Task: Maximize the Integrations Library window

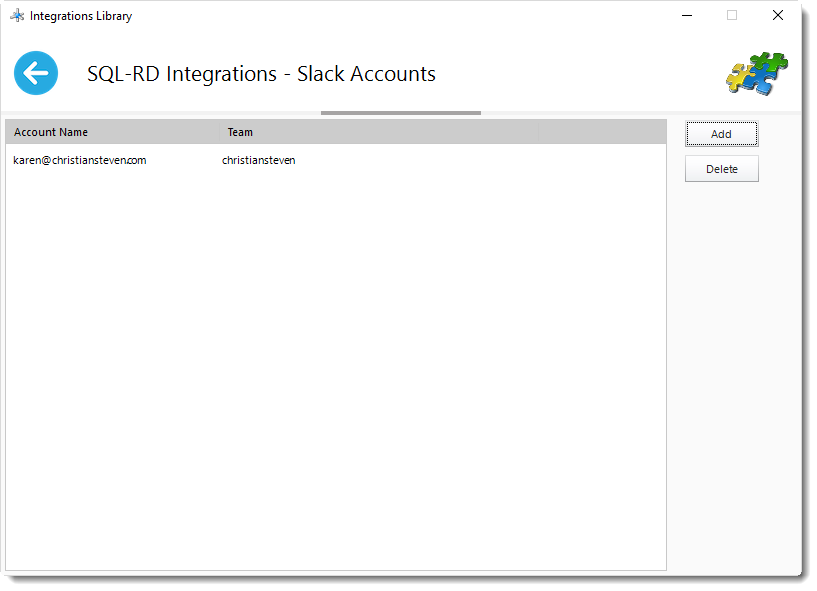Action: point(732,16)
